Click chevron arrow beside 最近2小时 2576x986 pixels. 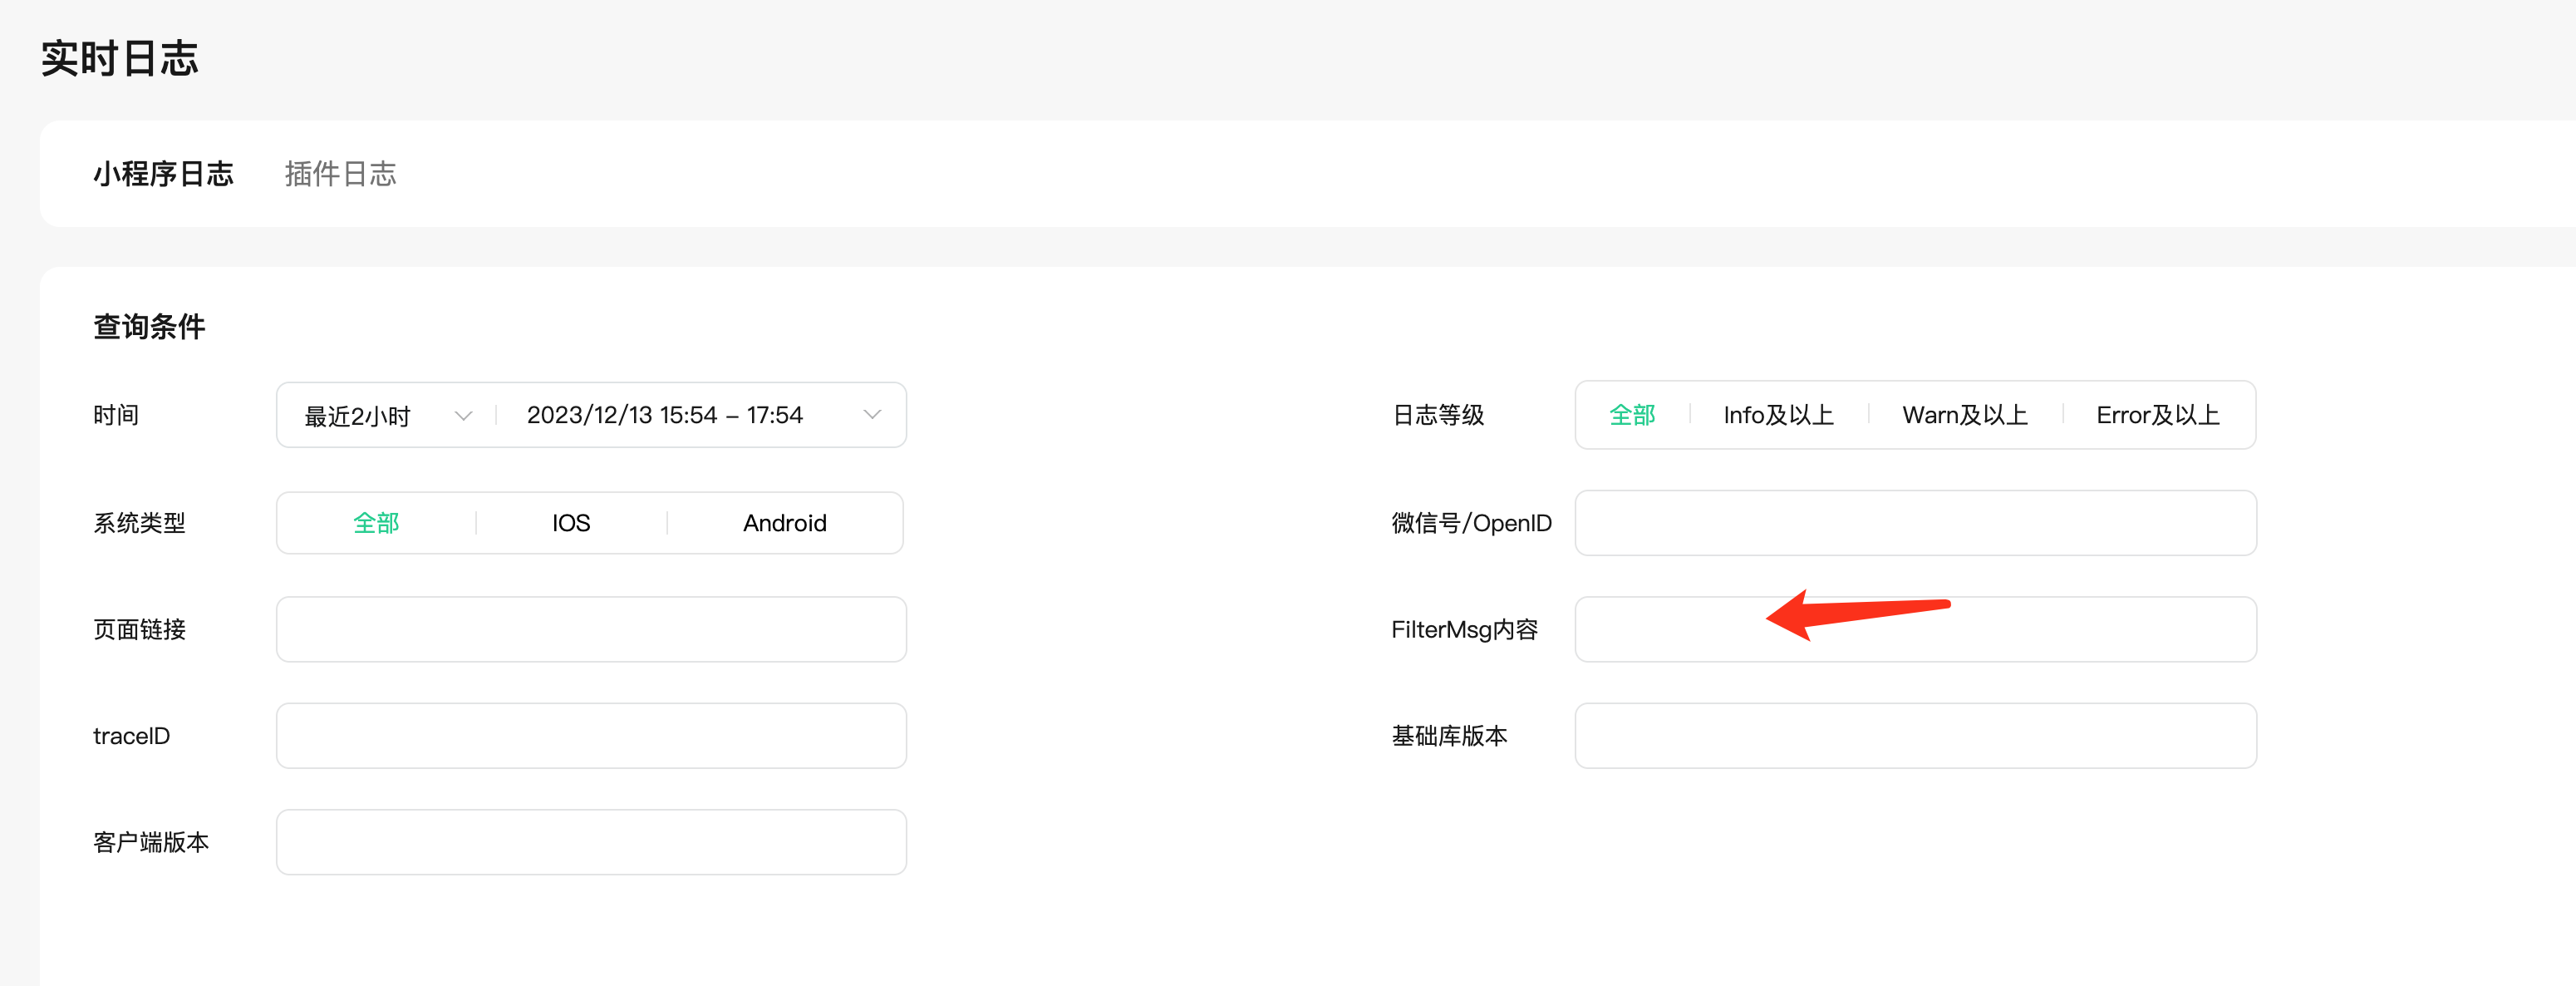click(x=463, y=415)
